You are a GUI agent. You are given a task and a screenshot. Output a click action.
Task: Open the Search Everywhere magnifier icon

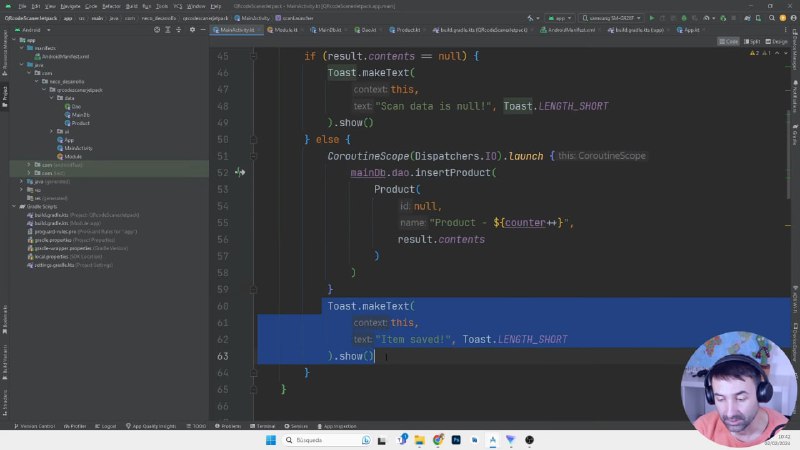tap(771, 18)
